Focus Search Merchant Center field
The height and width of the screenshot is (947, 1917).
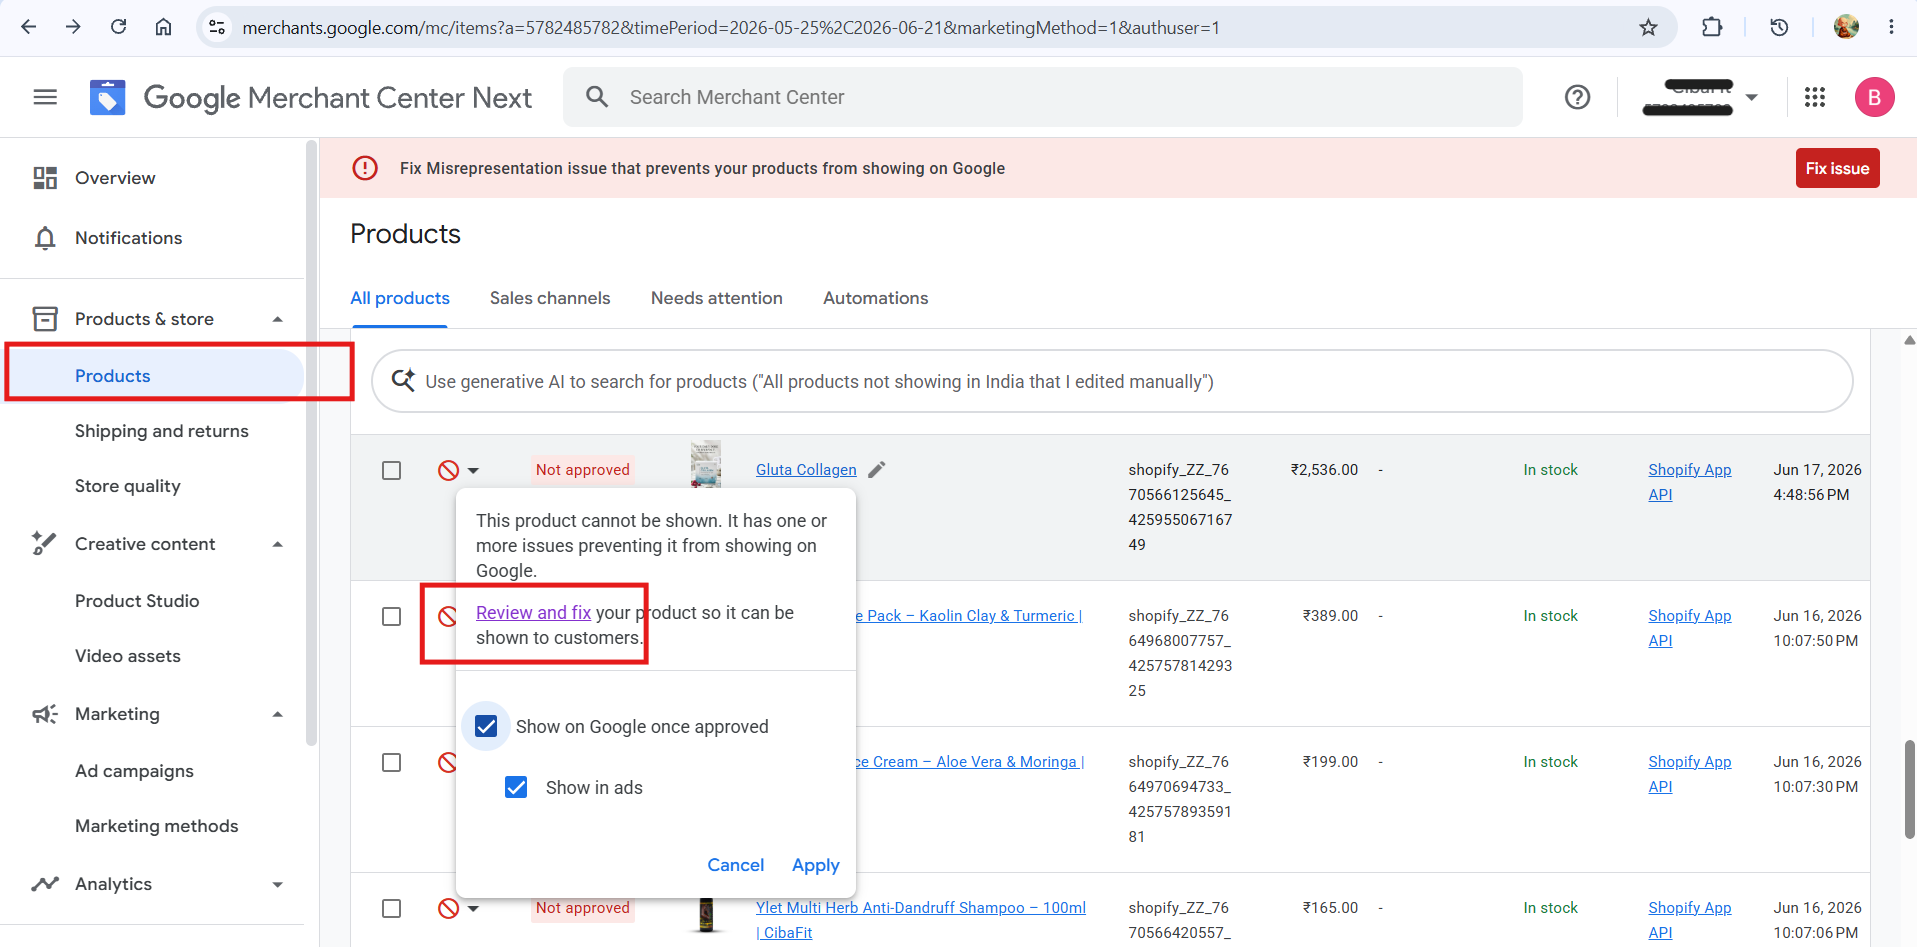click(x=1043, y=97)
